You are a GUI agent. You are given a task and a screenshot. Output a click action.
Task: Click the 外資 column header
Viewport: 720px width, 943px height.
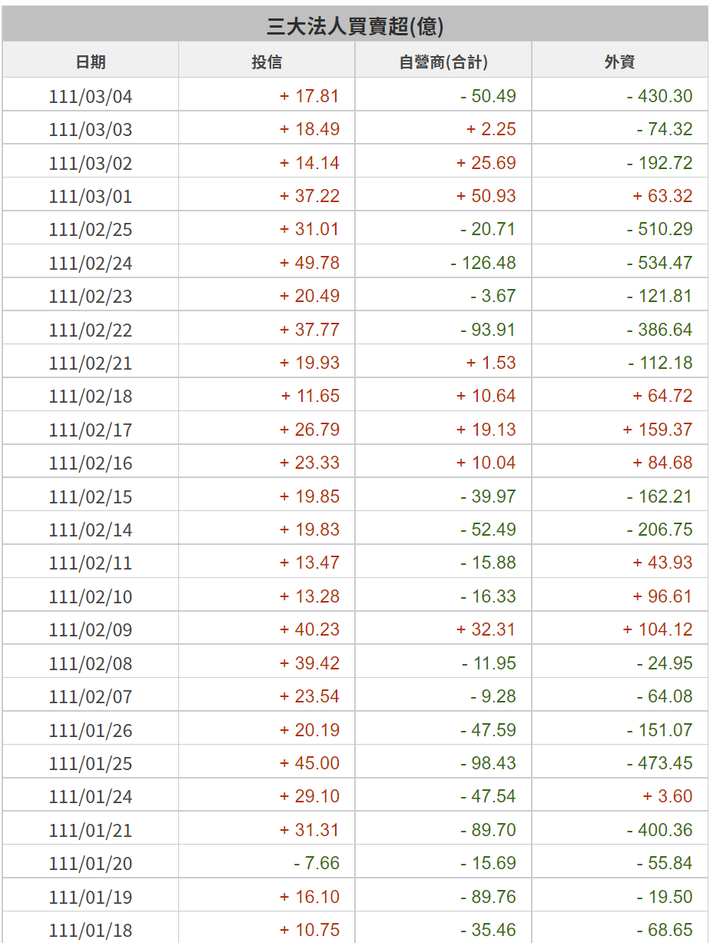pos(620,62)
